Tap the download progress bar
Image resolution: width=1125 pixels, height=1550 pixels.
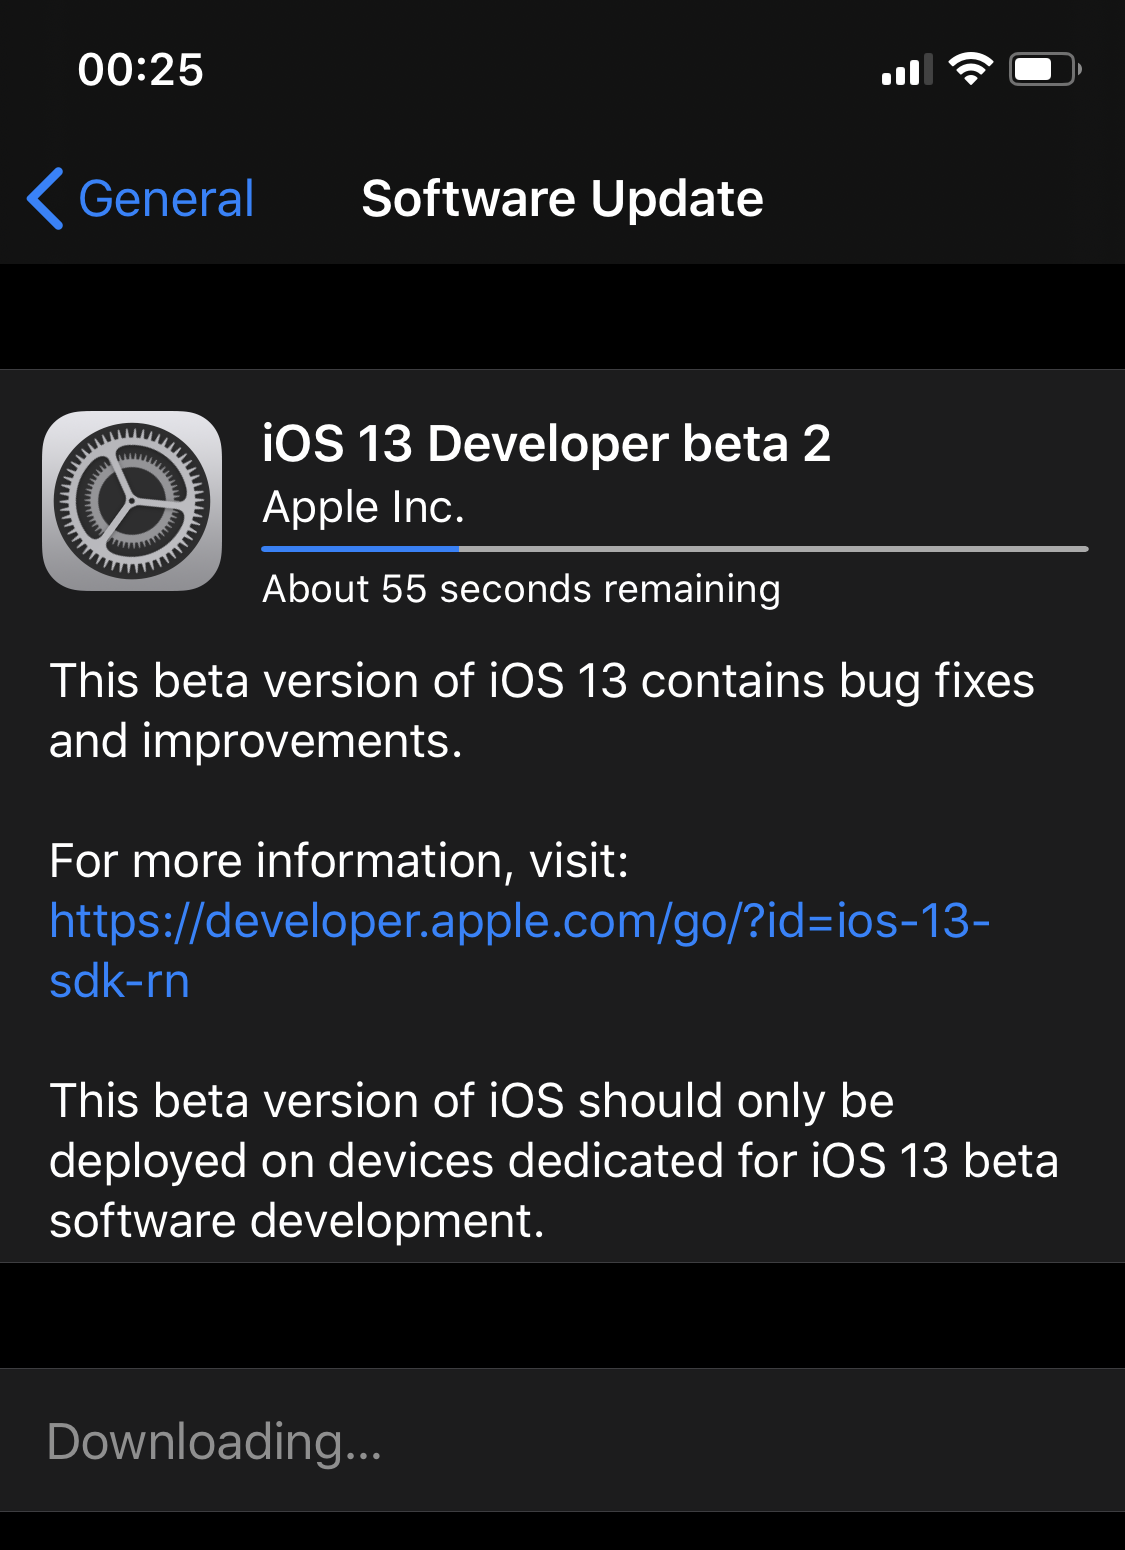click(674, 549)
